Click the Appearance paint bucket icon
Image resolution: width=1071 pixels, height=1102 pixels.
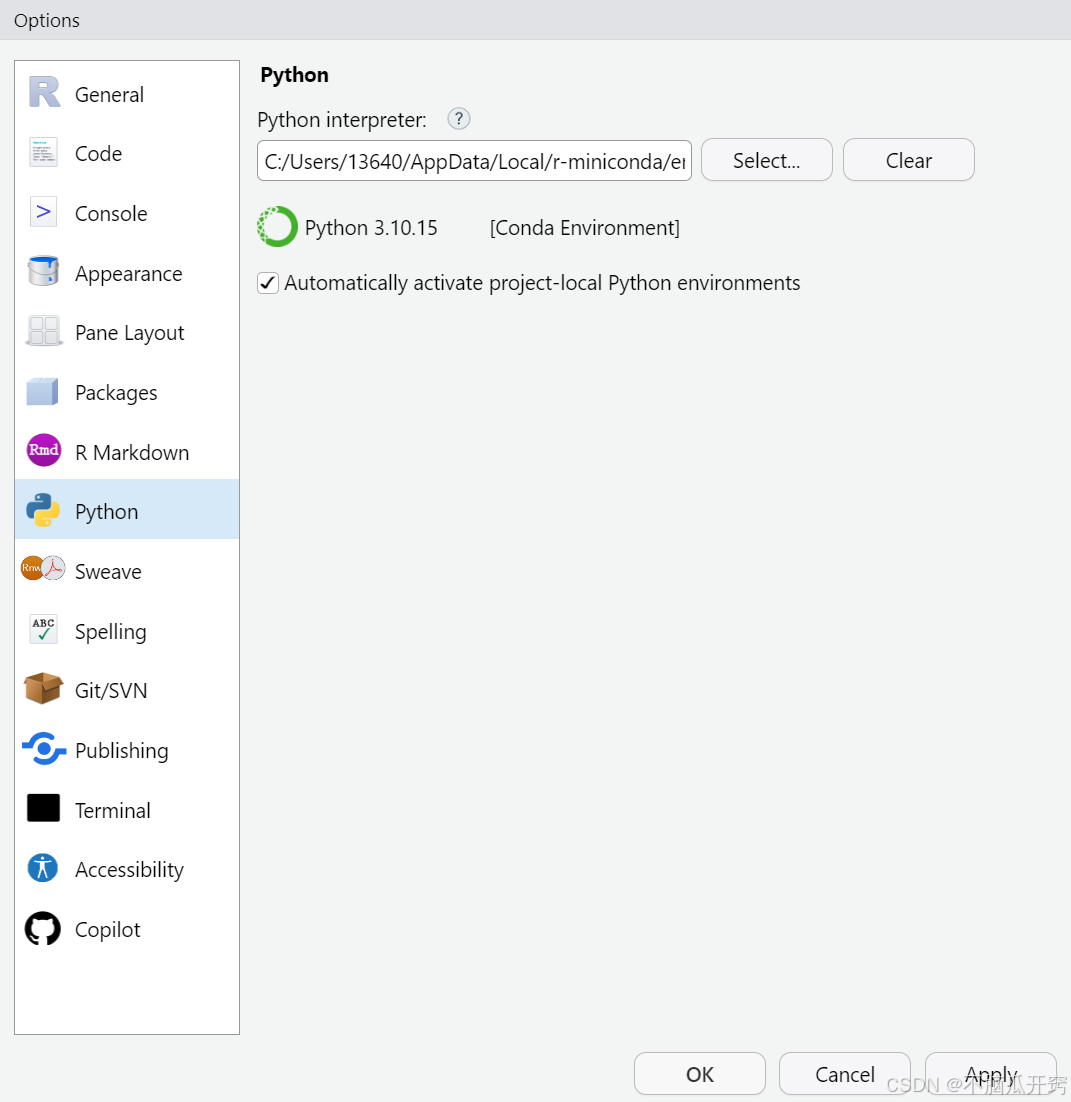click(44, 271)
